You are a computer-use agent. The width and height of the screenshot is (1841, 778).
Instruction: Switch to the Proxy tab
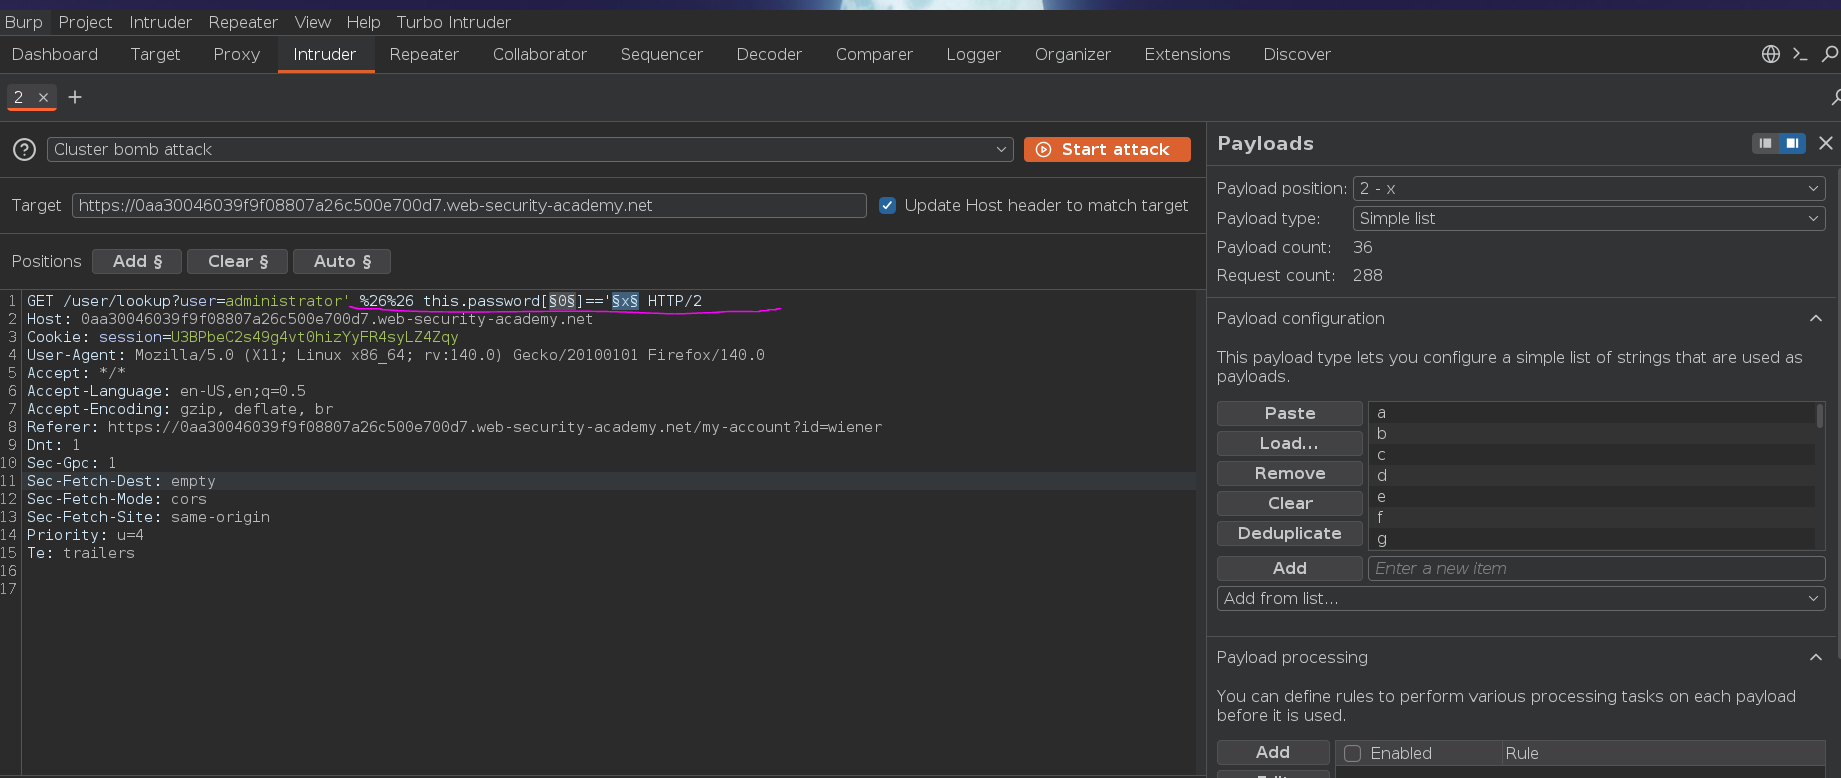[236, 54]
